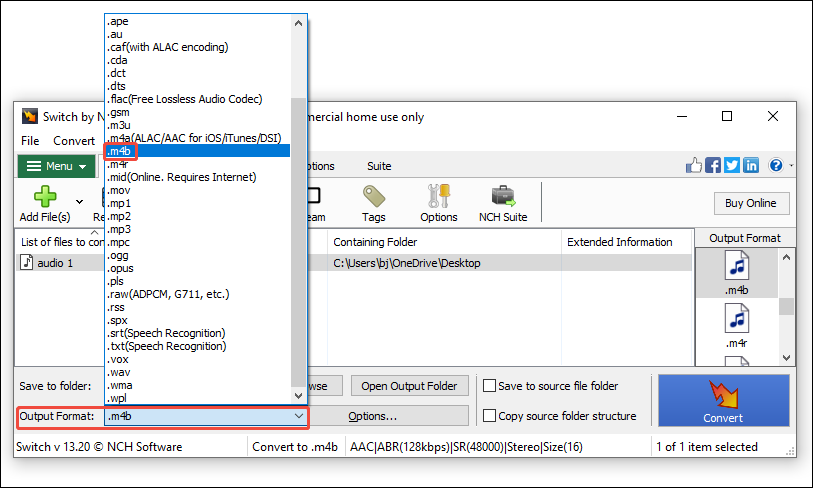Open the Tags toolbar icon
The height and width of the screenshot is (488, 813).
coord(374,197)
